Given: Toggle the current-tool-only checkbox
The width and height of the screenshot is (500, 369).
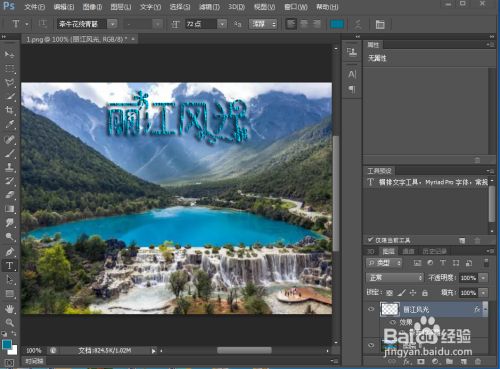Looking at the screenshot, I should (x=370, y=240).
